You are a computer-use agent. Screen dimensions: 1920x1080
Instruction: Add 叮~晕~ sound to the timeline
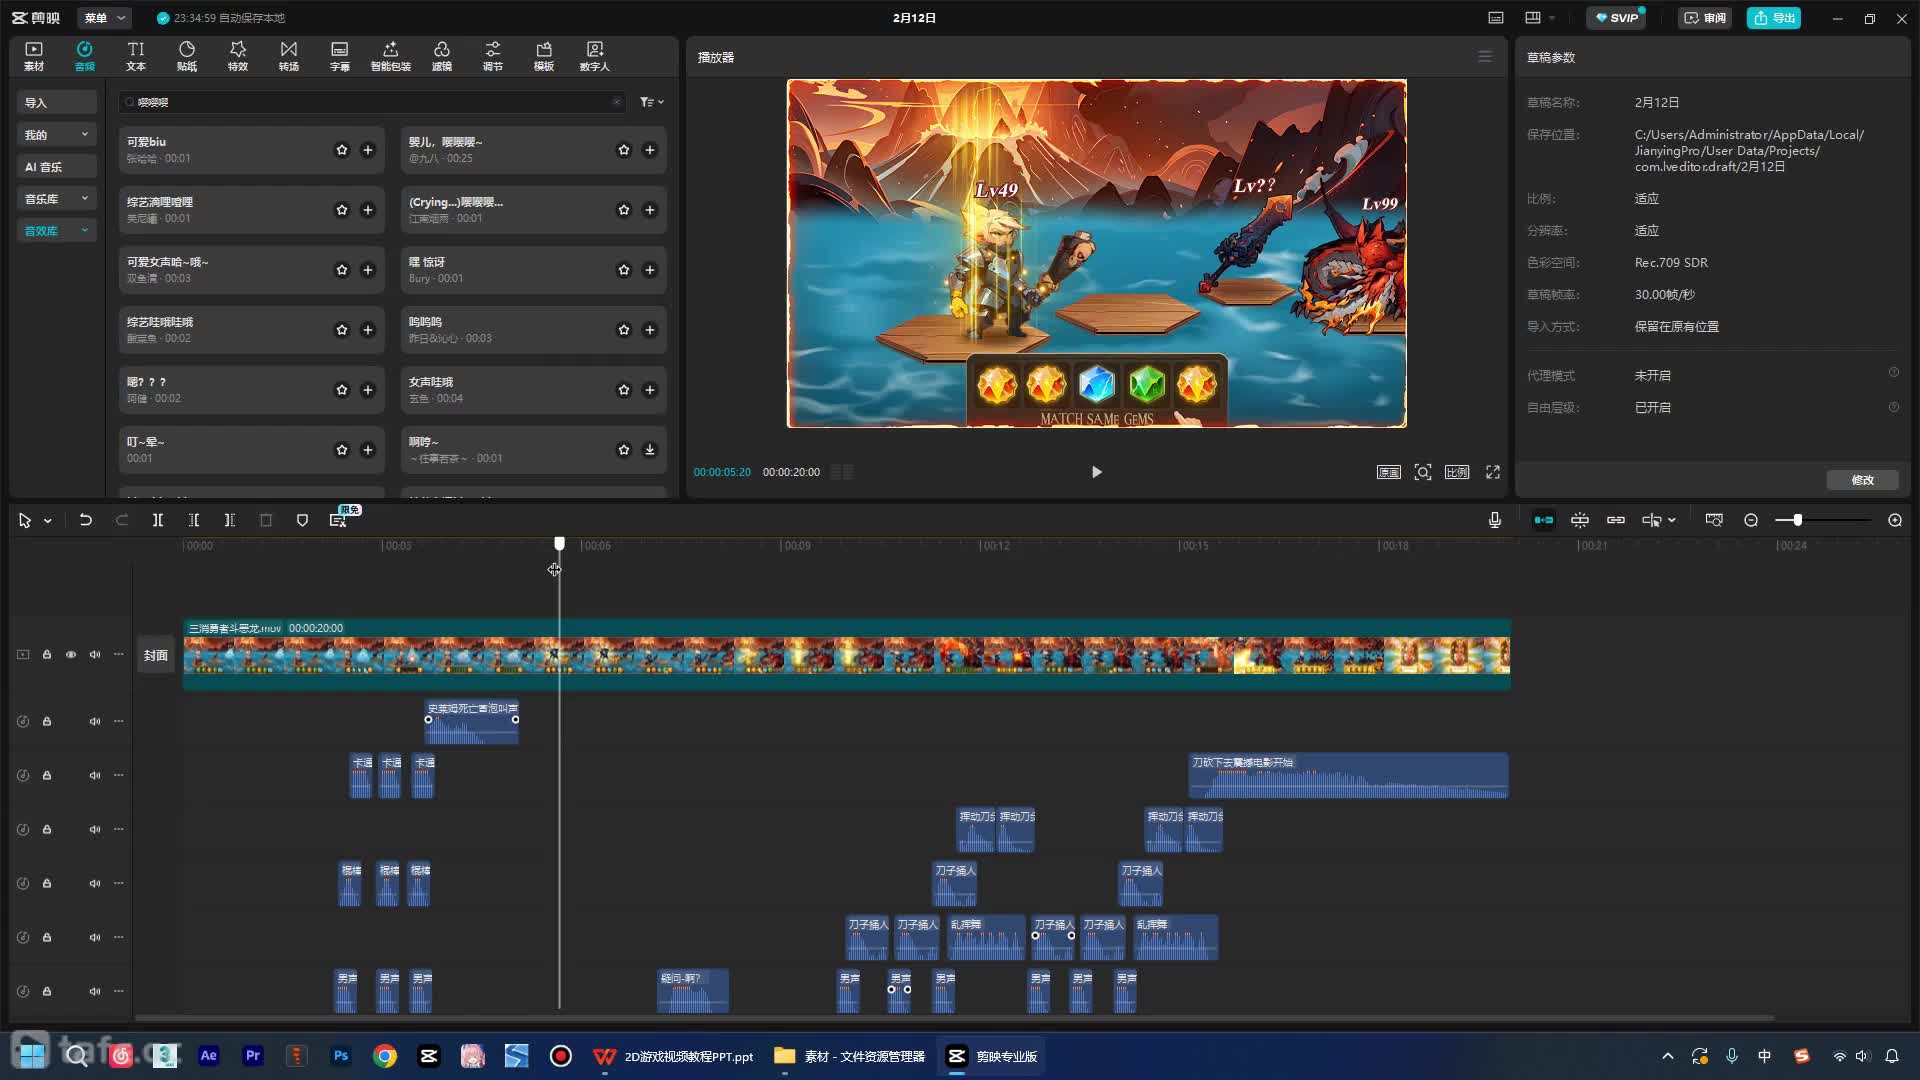(368, 450)
